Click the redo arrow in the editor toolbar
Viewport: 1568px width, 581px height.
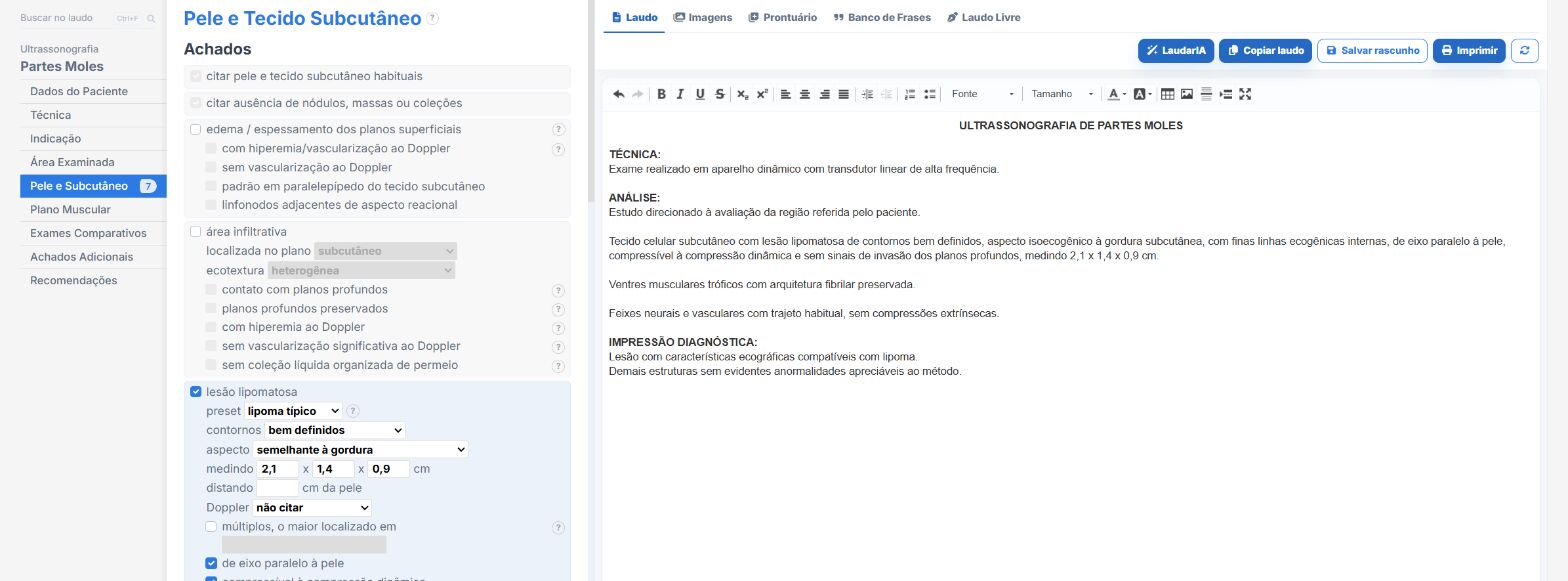tap(637, 94)
